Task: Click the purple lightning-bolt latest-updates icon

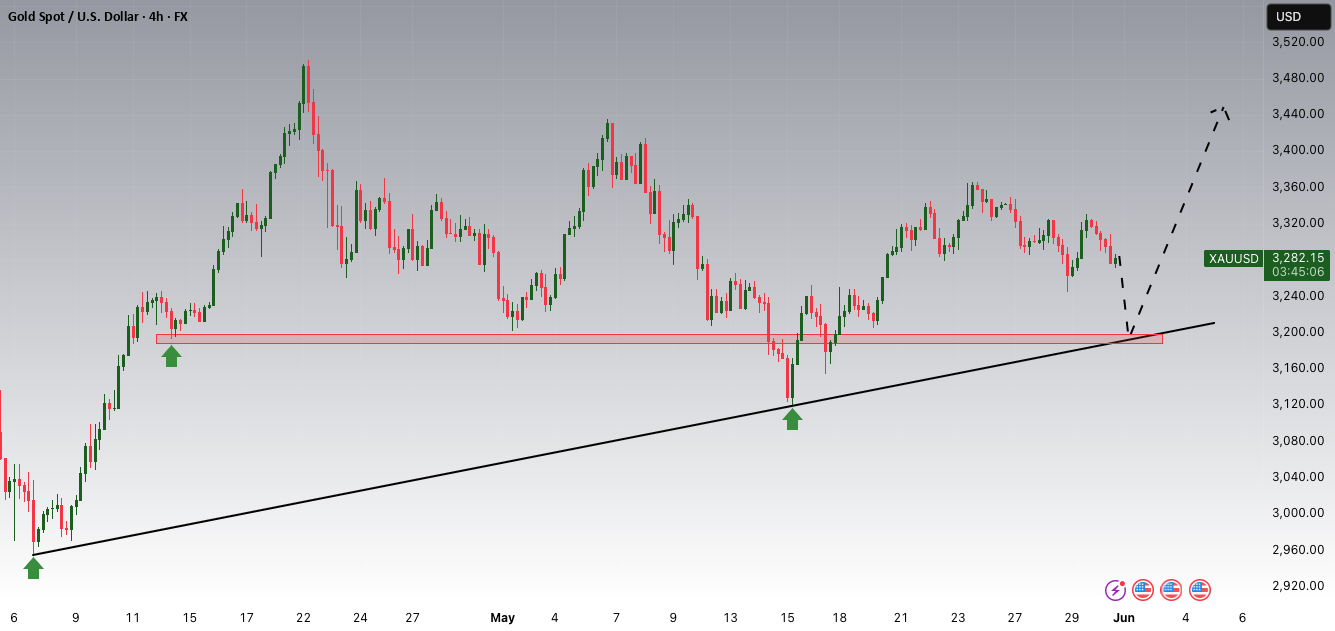Action: (x=1115, y=590)
